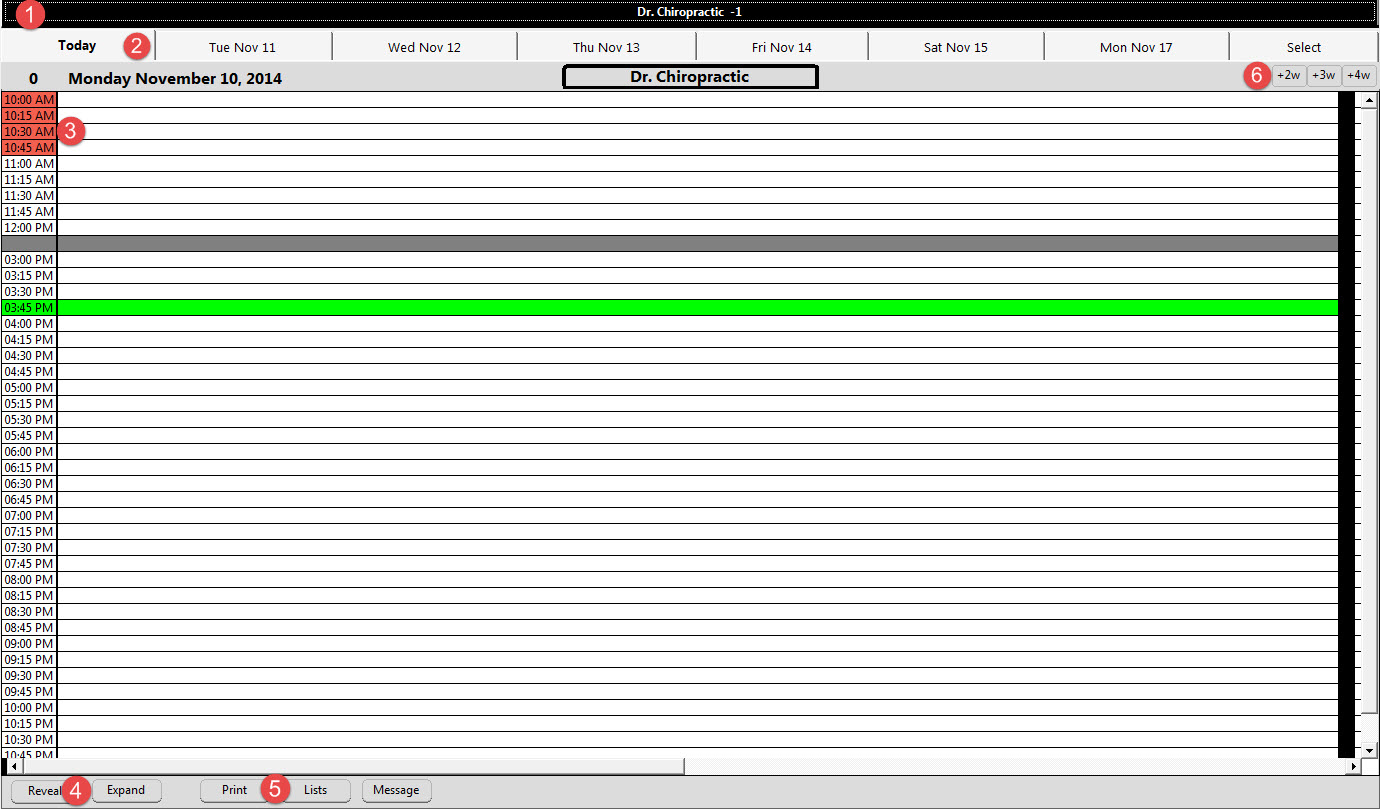Jump ahead four weeks with +4w

coord(1359,76)
